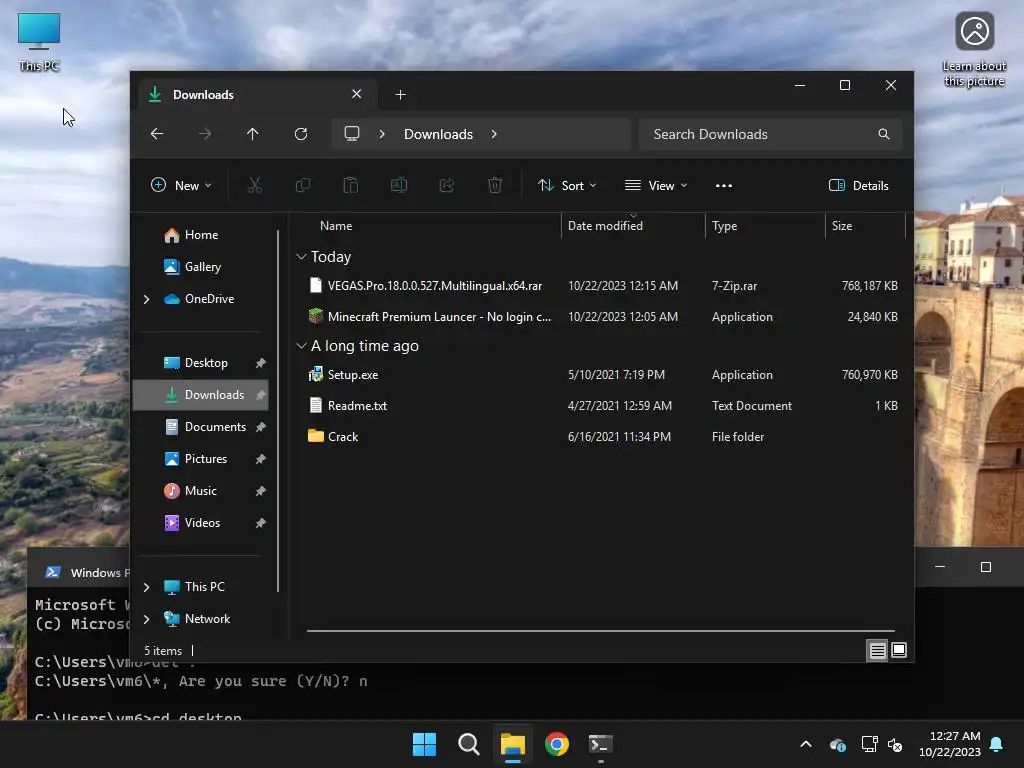
Task: Click the horizontal scrollbar in file list
Action: tap(601, 631)
